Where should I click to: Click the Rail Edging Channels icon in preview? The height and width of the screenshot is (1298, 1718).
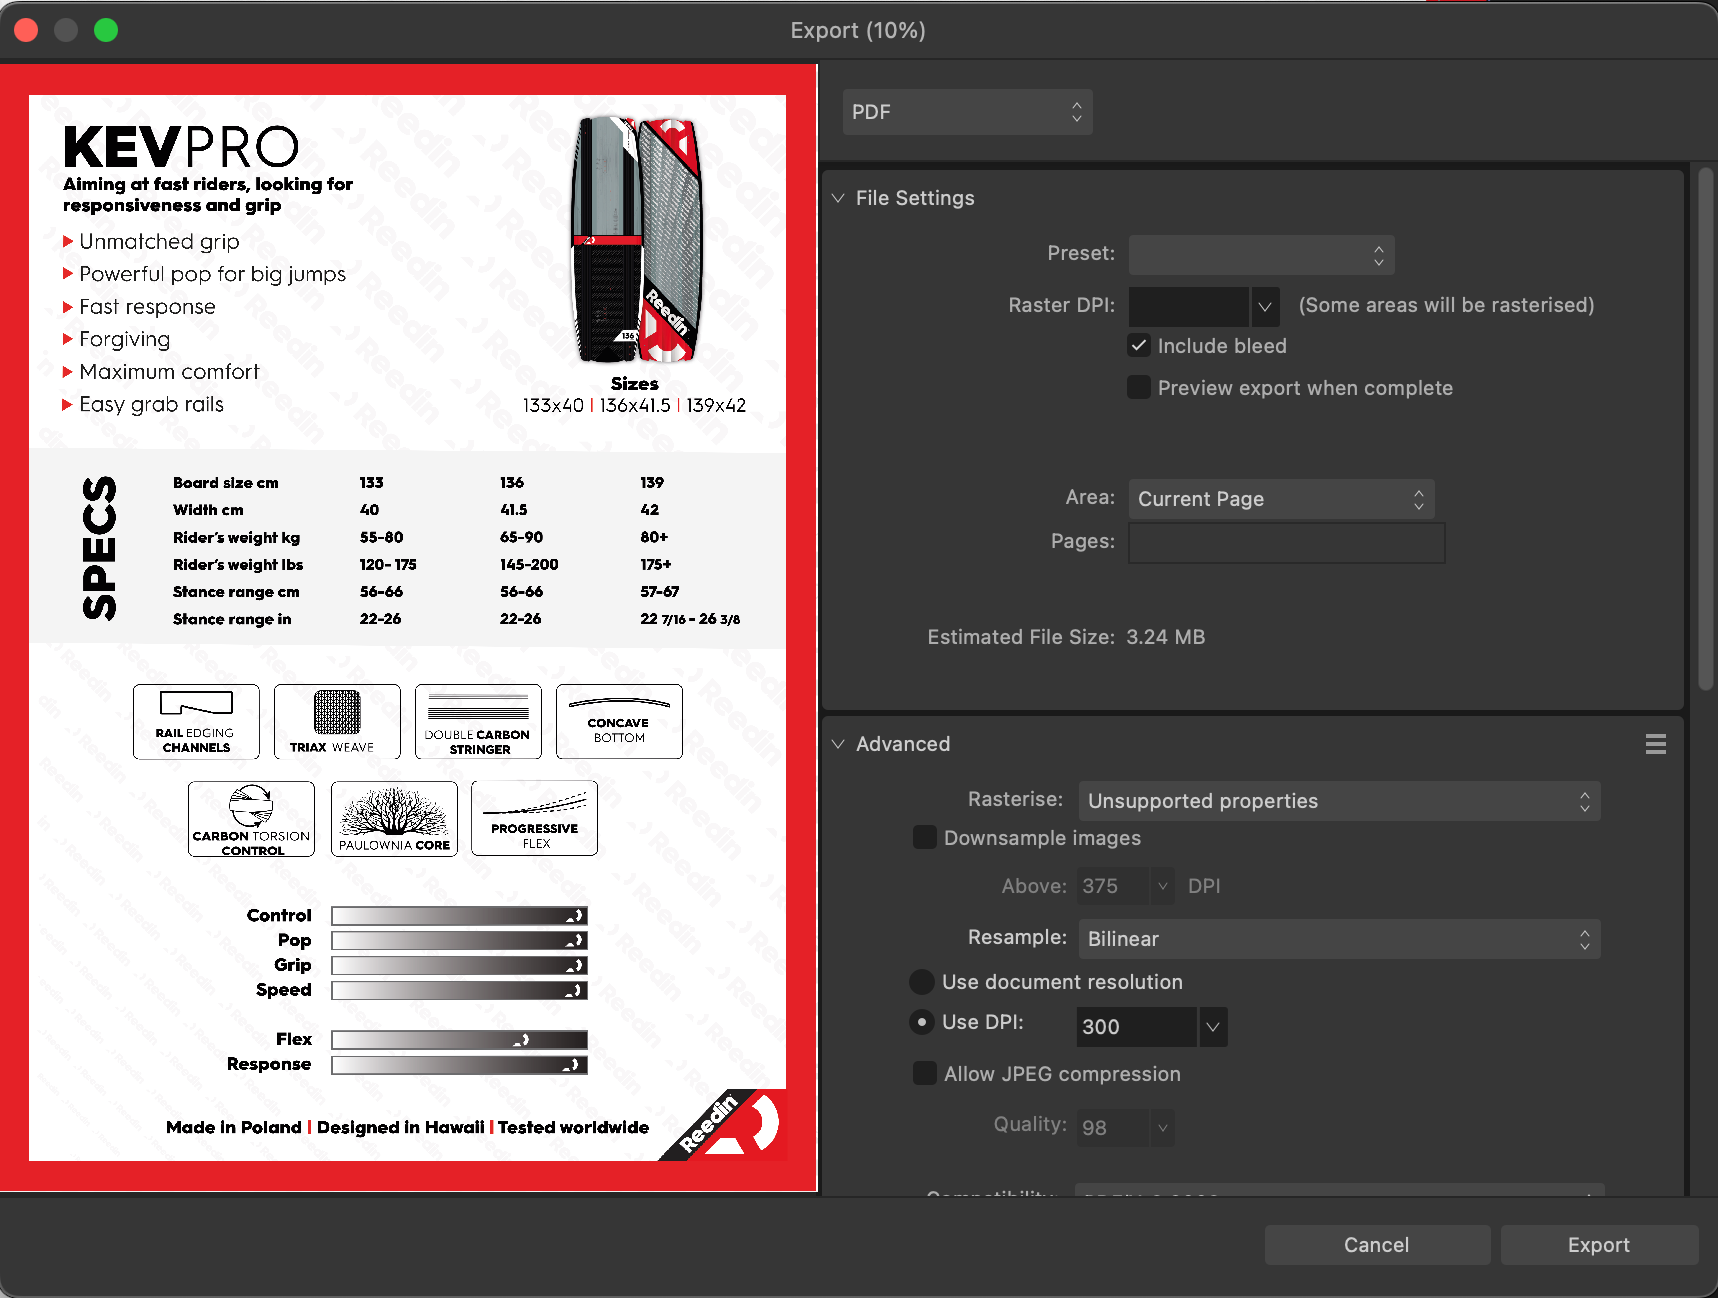196,721
